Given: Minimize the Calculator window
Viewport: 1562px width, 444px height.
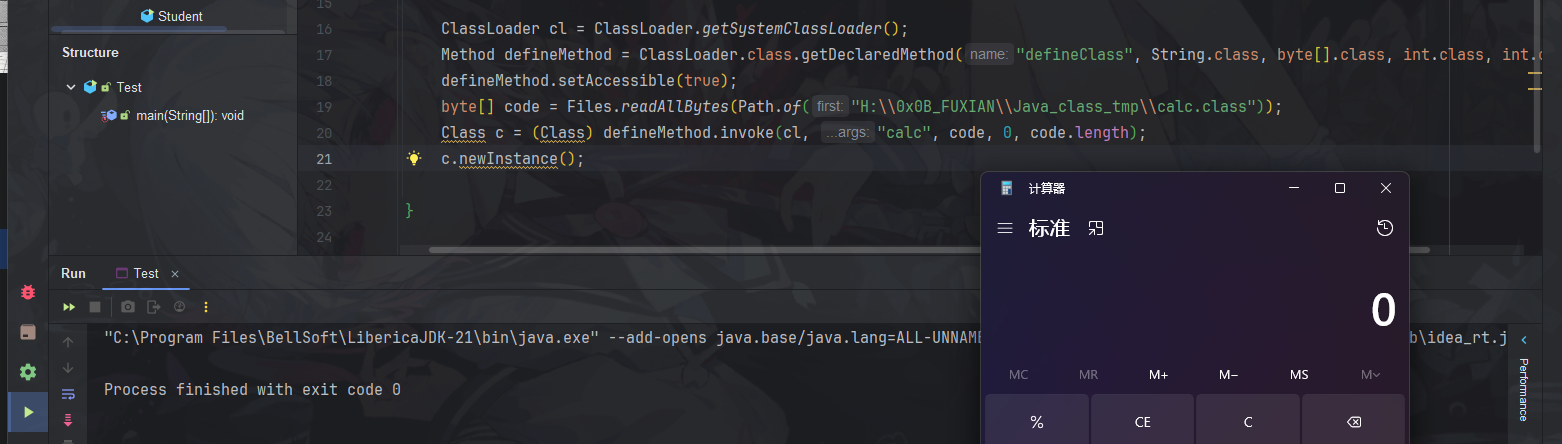Looking at the screenshot, I should coord(1294,188).
